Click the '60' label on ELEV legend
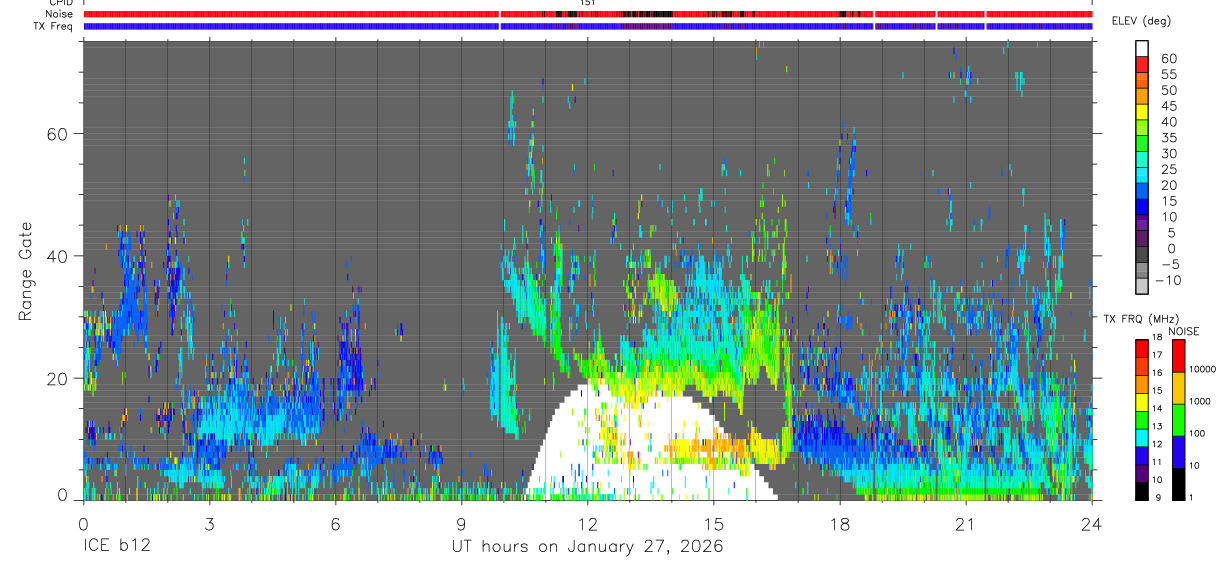Image resolution: width=1228 pixels, height=567 pixels. [x=1167, y=58]
